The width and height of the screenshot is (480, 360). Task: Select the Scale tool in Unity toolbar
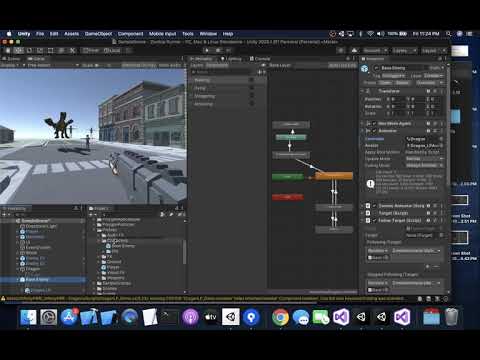40,50
